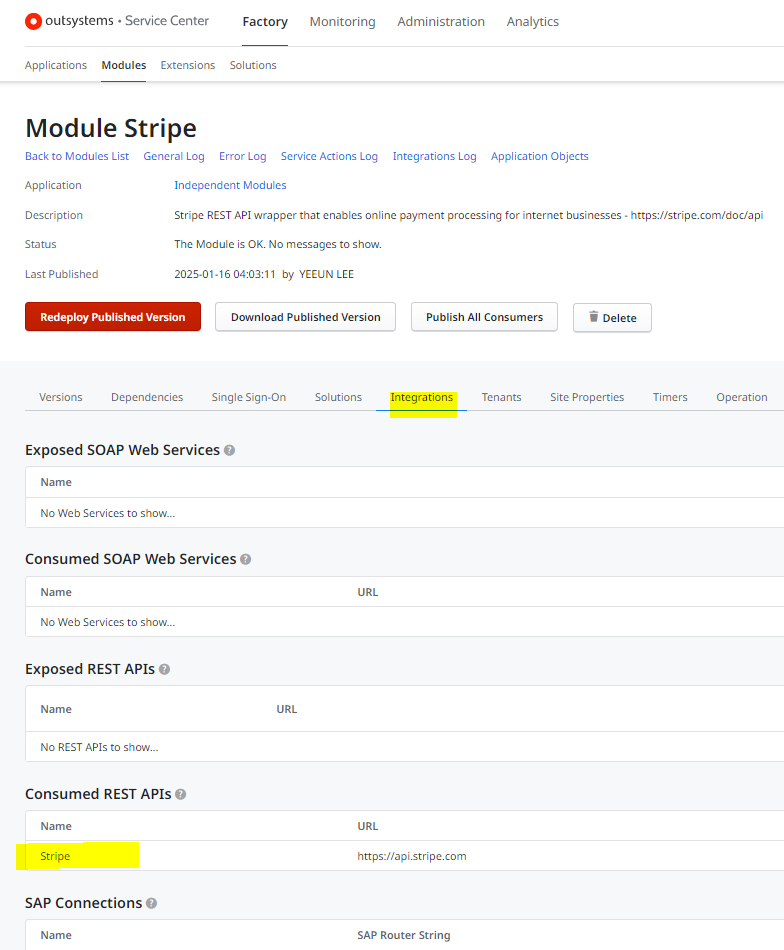This screenshot has height=950, width=784.
Task: Switch to the Timers tab
Action: 669,397
